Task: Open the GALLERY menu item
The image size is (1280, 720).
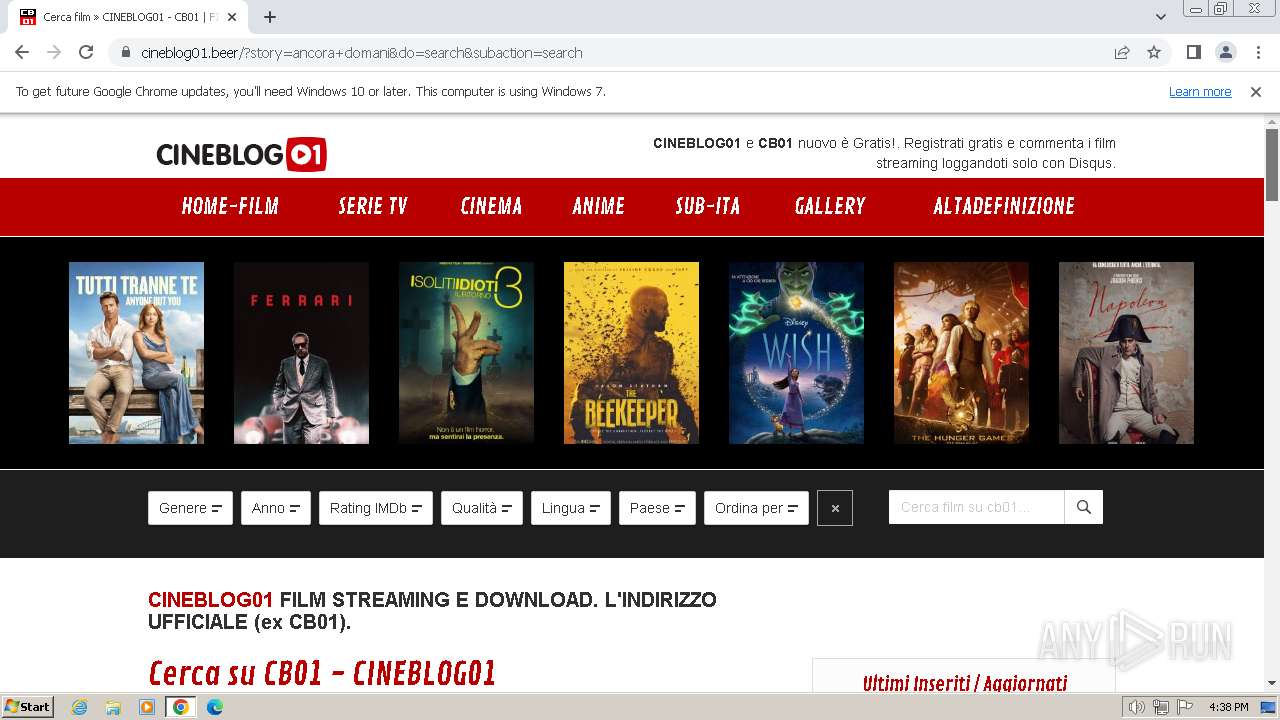Action: (x=830, y=206)
